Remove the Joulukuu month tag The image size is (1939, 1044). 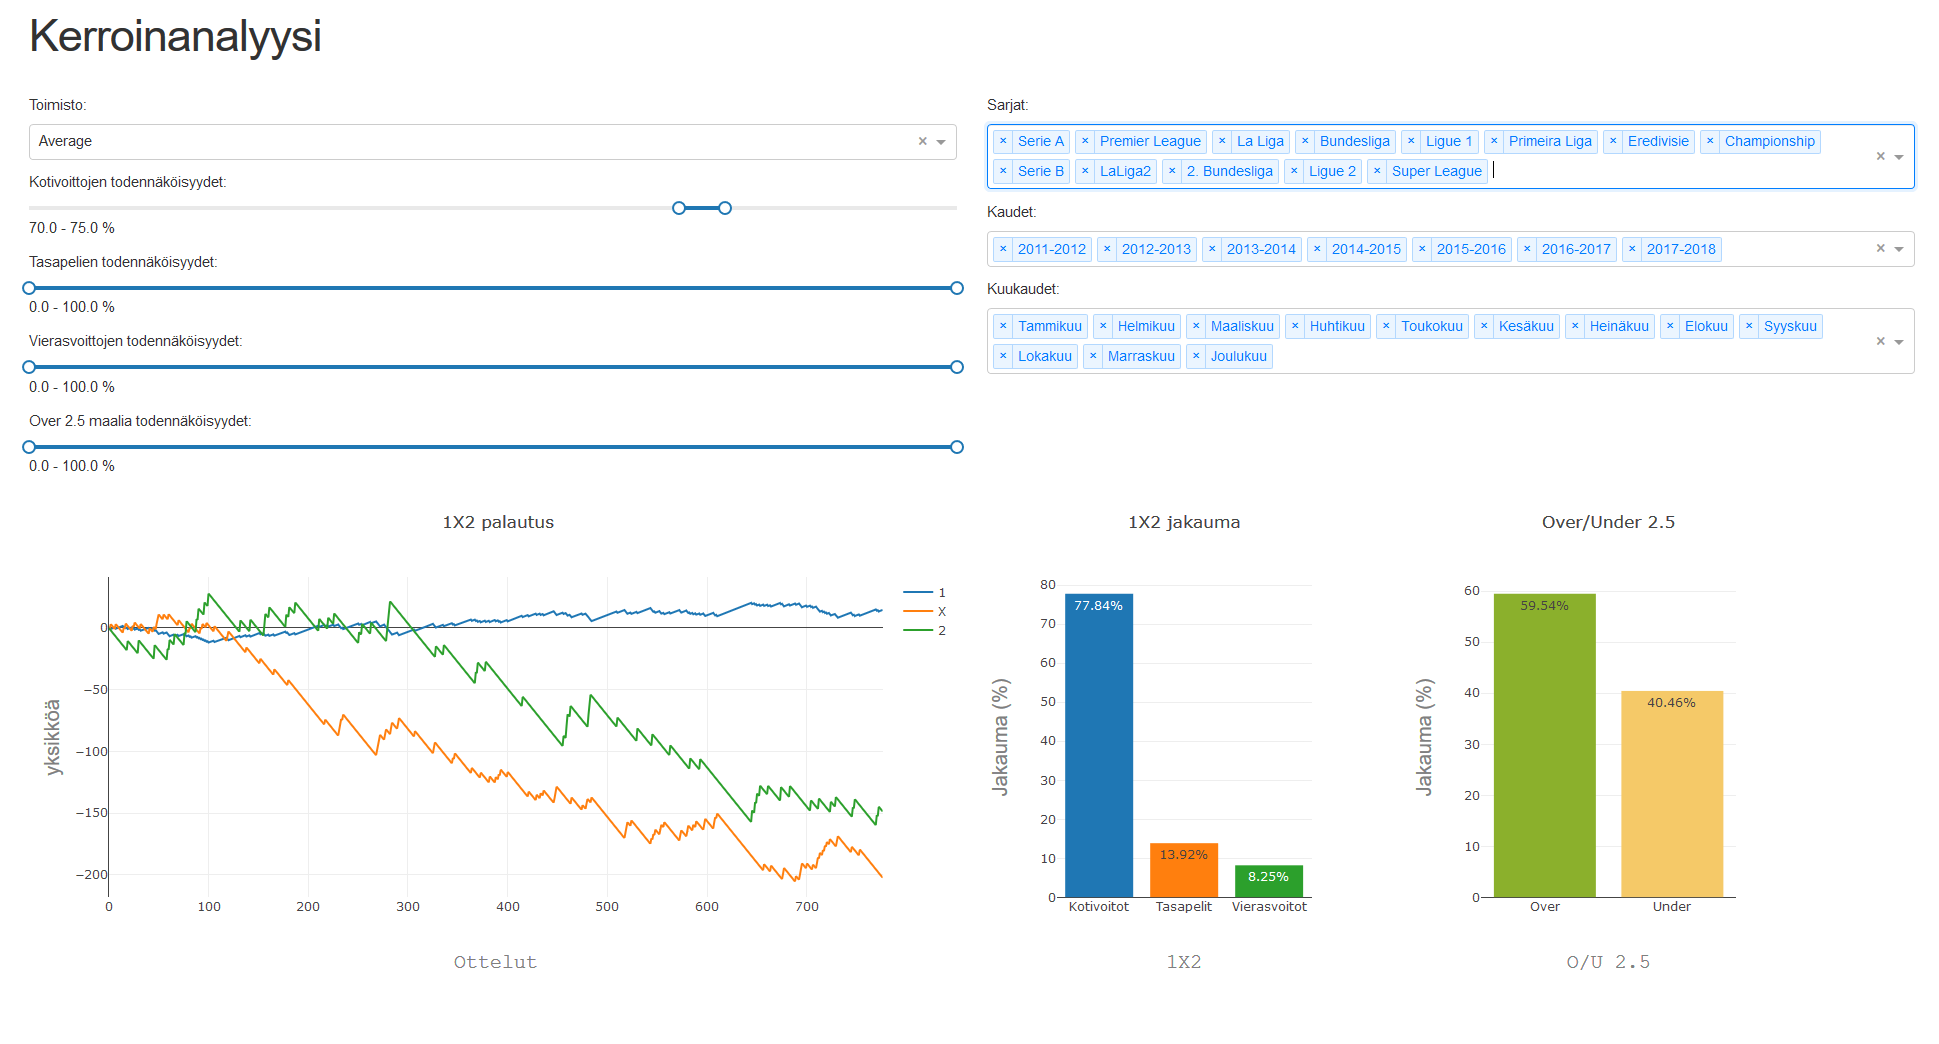[1196, 357]
